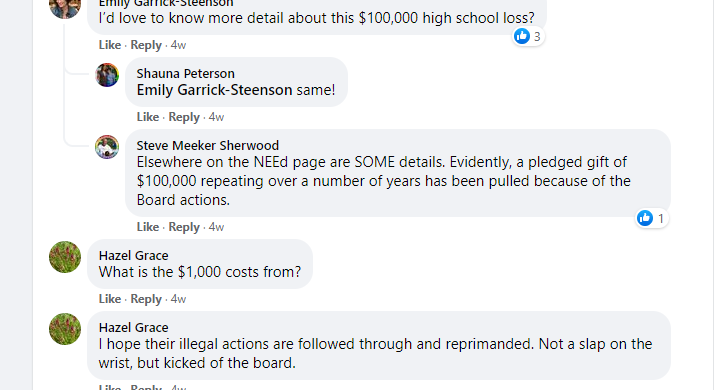The width and height of the screenshot is (714, 390).
Task: Open Hazel Grace's name above the $1,000 costs comment
Action: (x=133, y=255)
